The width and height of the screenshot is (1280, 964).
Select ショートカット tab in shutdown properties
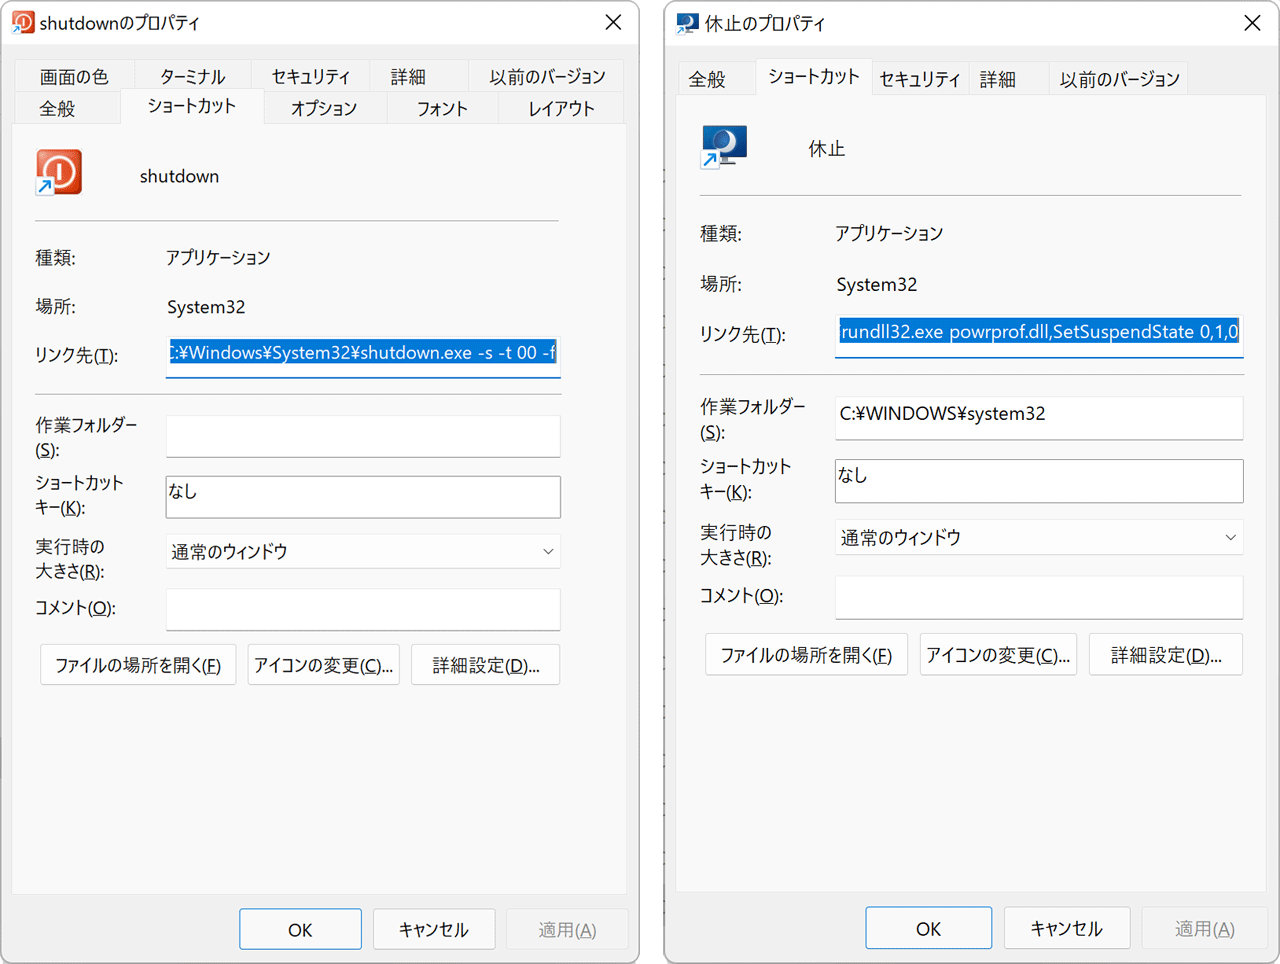point(192,106)
